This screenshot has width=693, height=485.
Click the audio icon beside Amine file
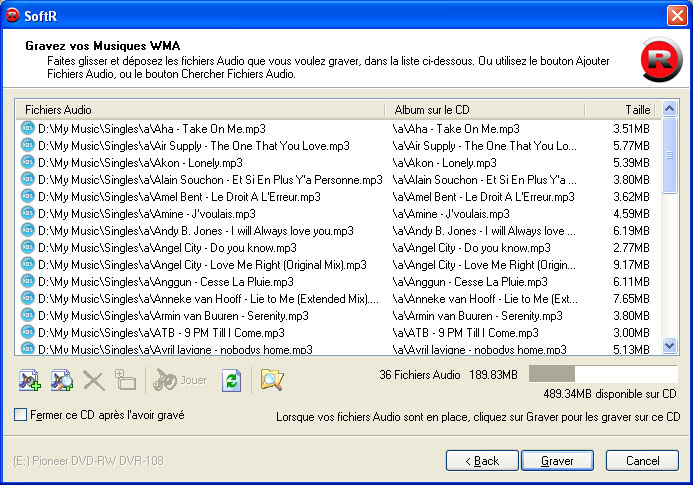27,213
